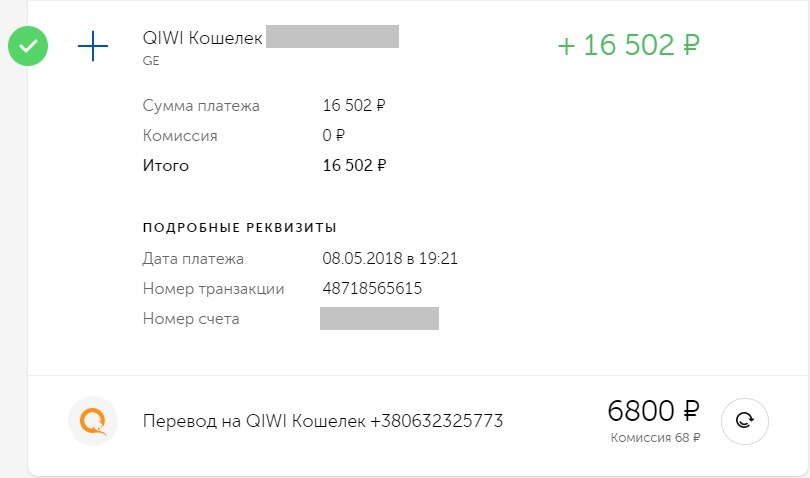
Task: Click the GE label under the title
Action: [151, 60]
